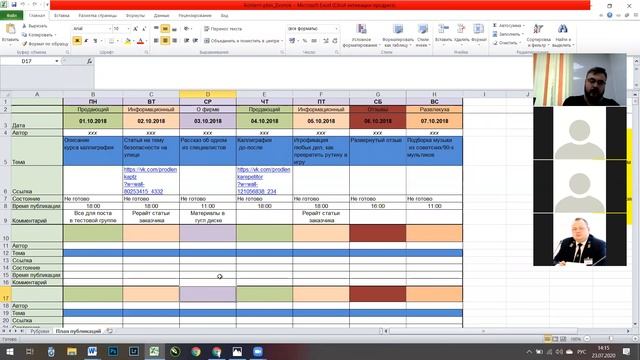Open the fill color dropdown arrow
640x360 pixels.
coord(133,41)
